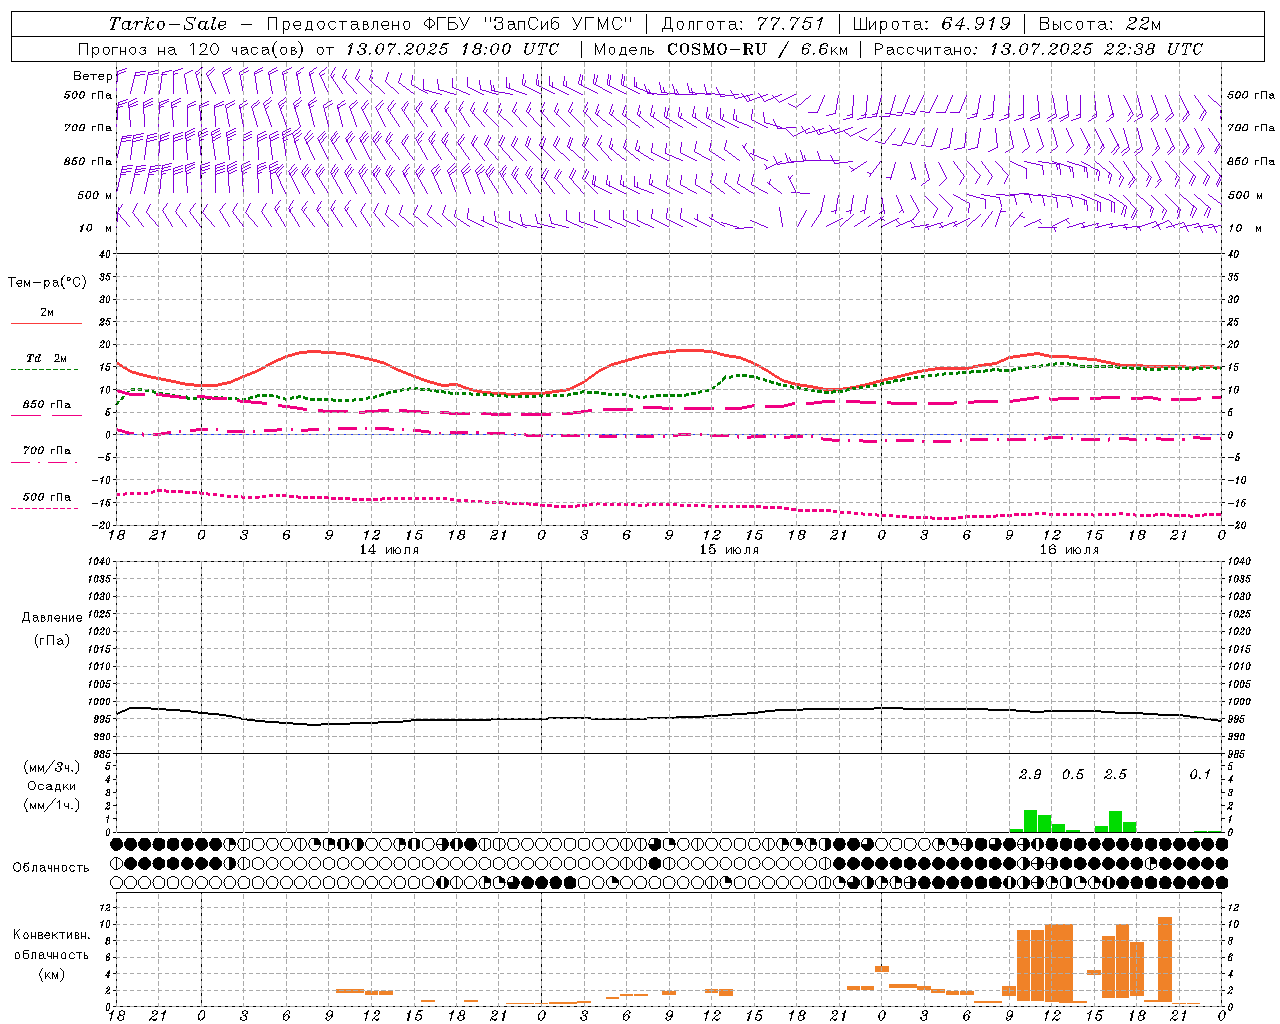
Task: Click the "Ветер" wind panel label
Action: 93,76
